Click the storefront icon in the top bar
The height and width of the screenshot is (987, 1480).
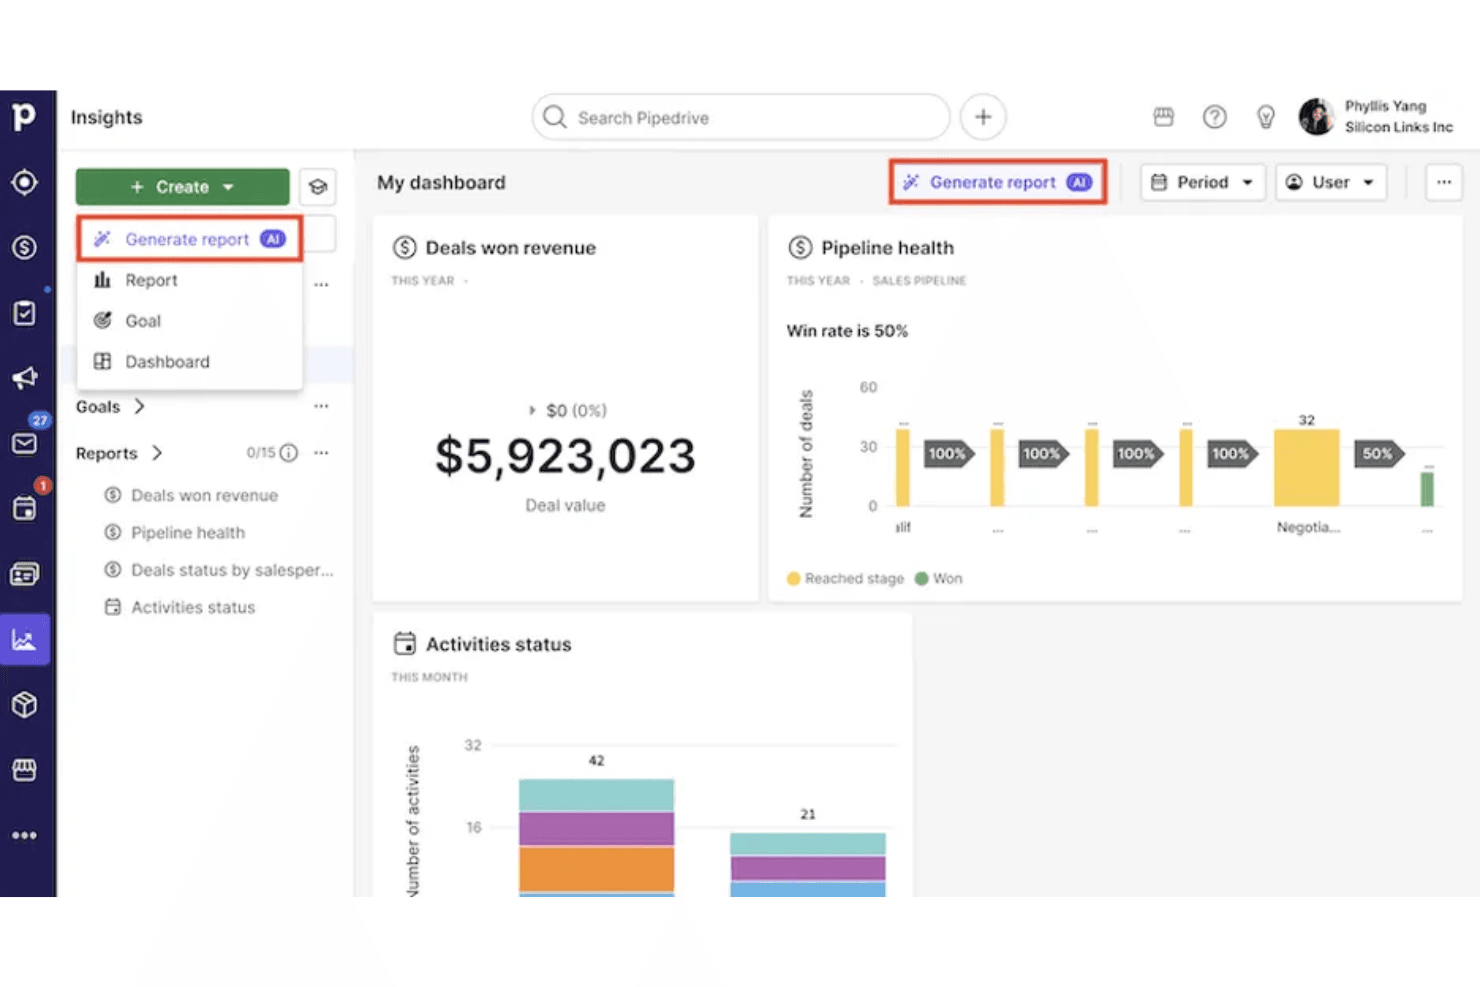pyautogui.click(x=1163, y=117)
